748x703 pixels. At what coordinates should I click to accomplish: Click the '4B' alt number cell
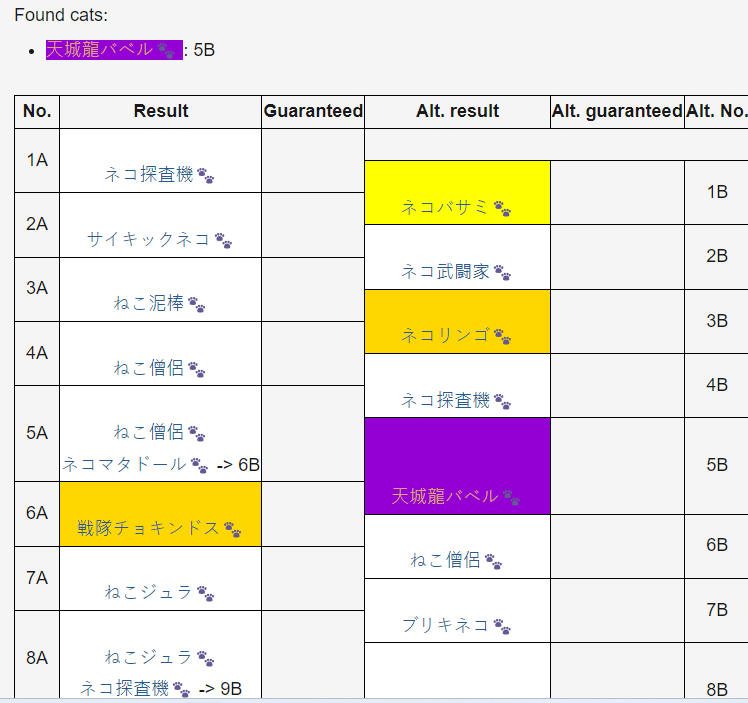pos(717,385)
